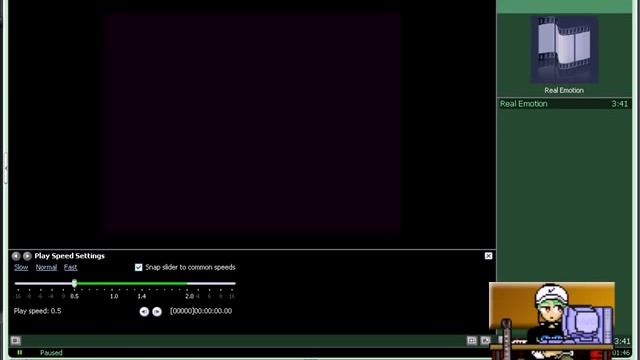Step to next frame button

(157, 311)
